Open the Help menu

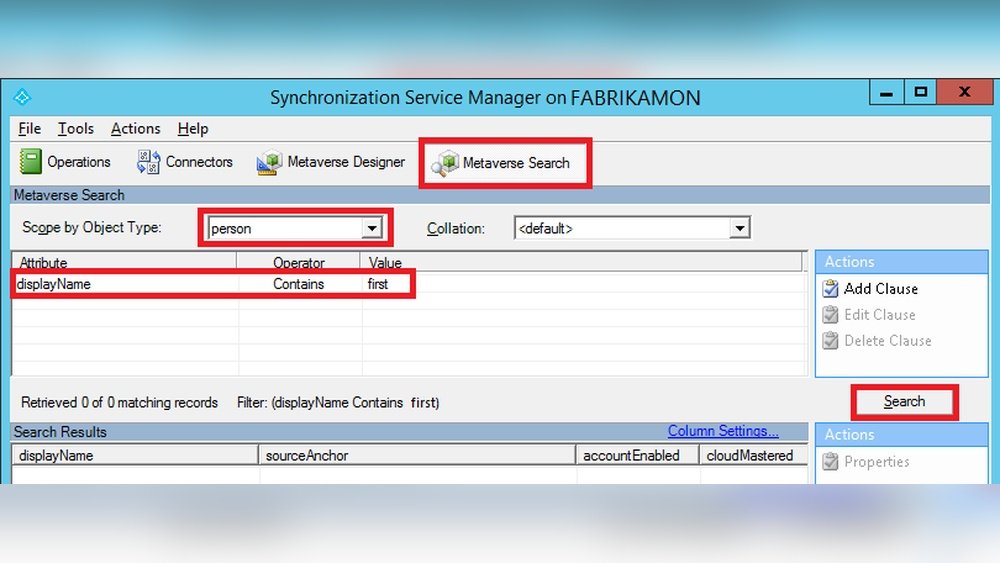pos(193,129)
